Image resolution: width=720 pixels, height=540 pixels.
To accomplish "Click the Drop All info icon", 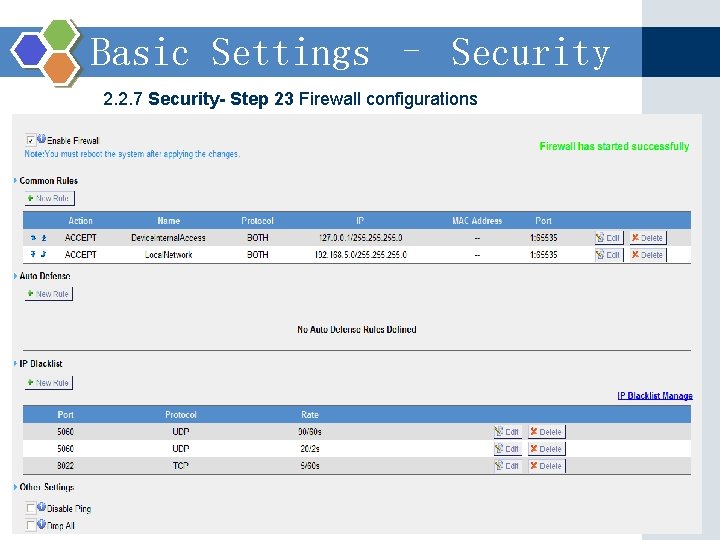I will [x=41, y=523].
